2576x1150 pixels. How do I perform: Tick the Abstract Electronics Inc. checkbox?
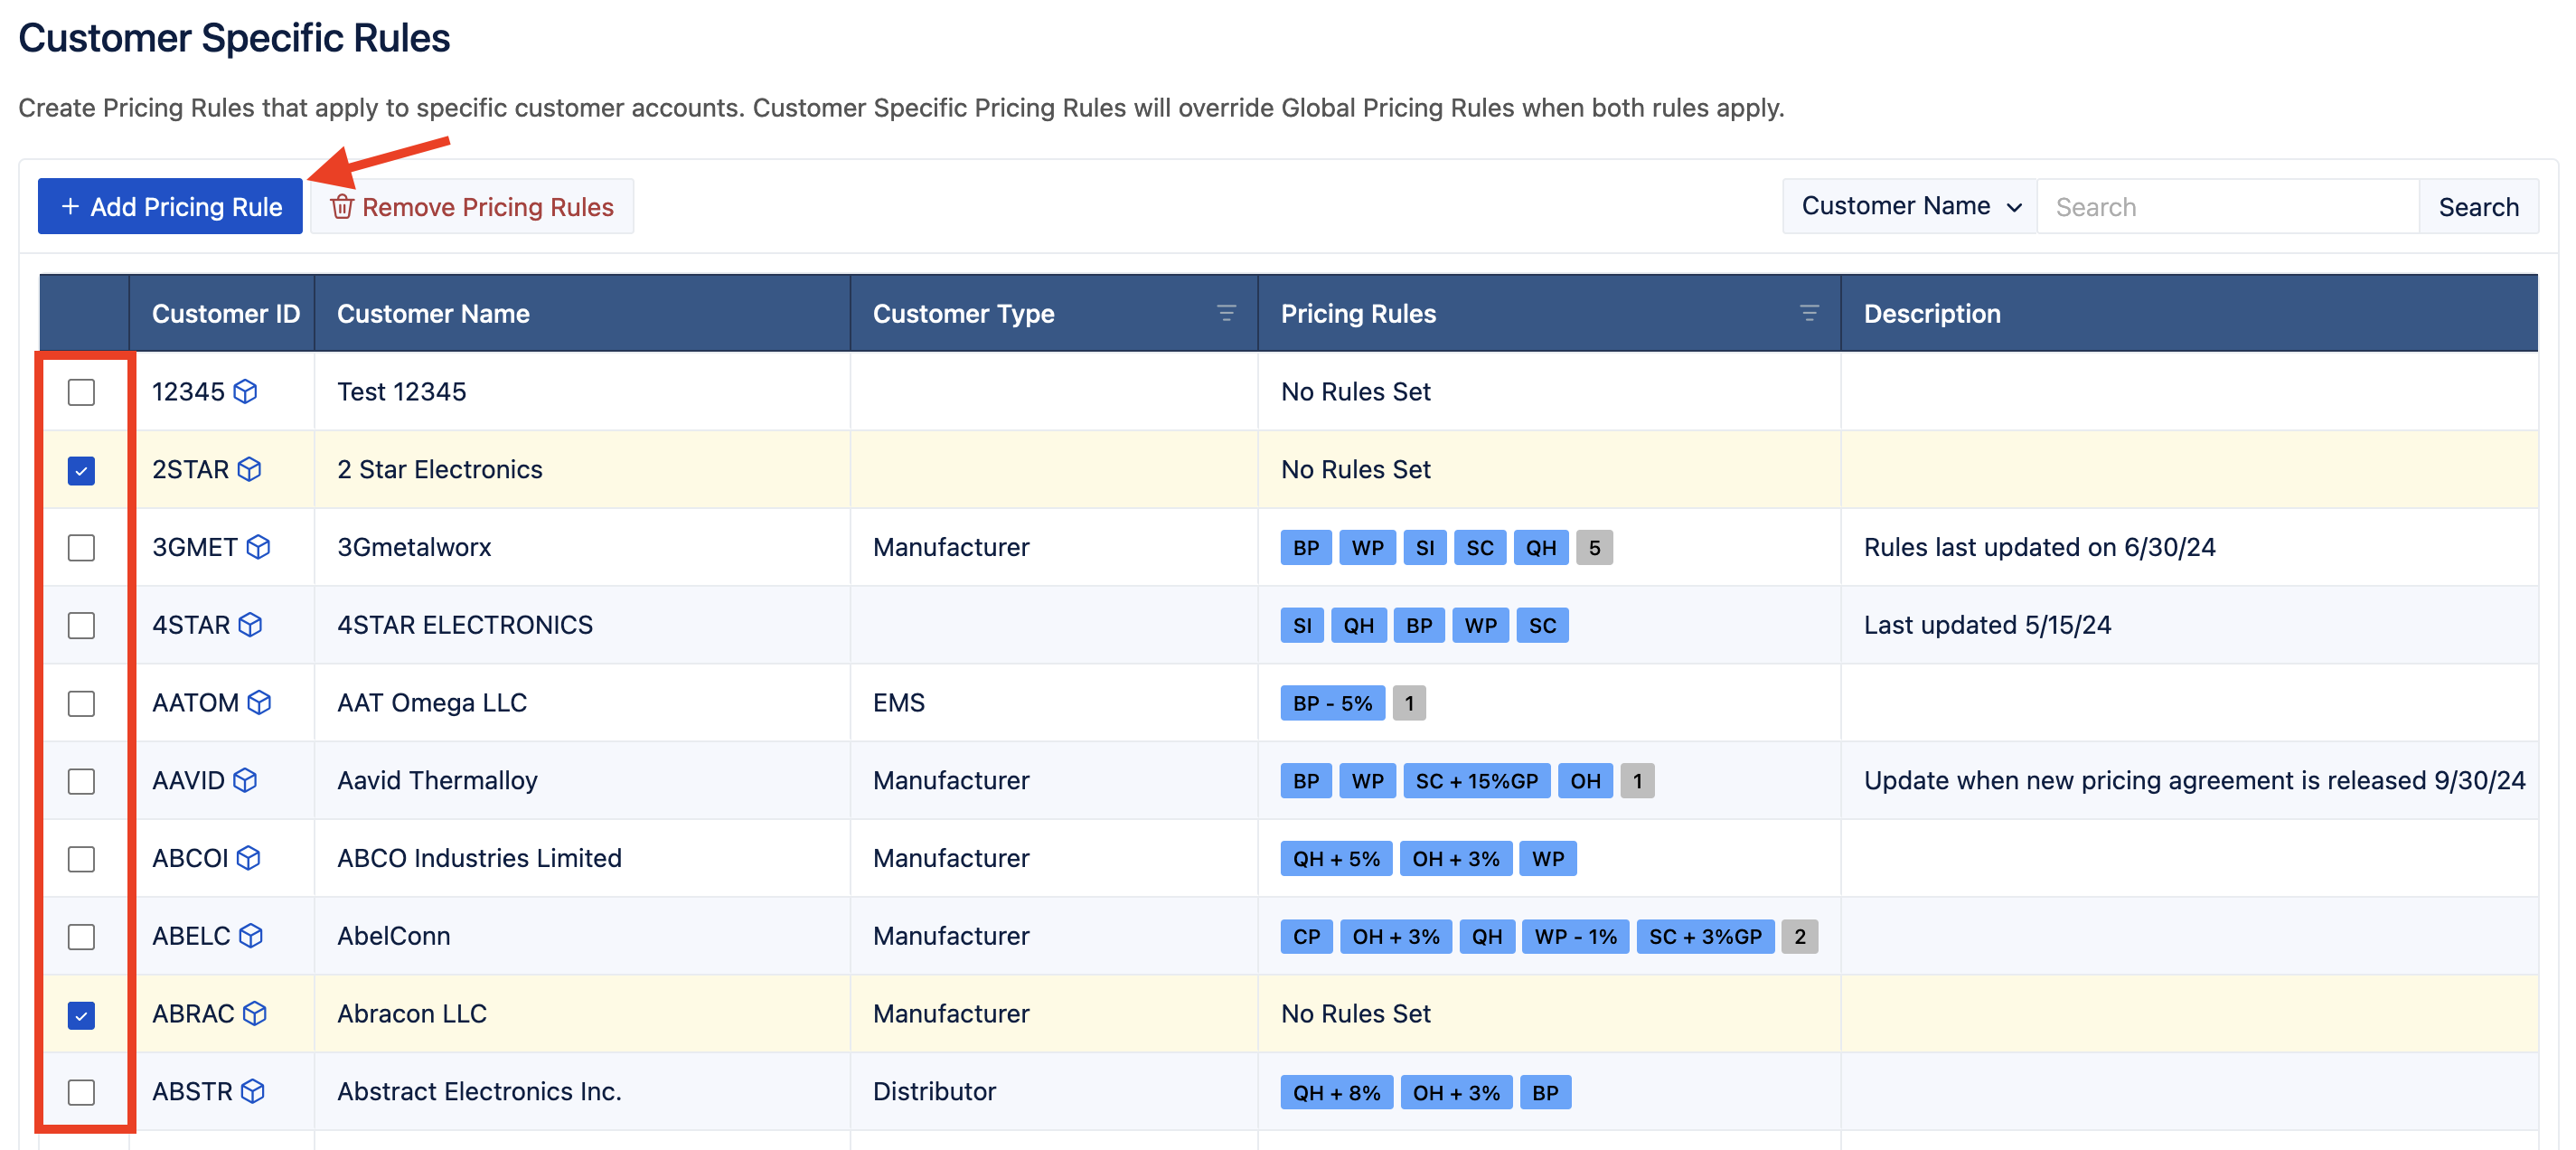click(x=82, y=1092)
